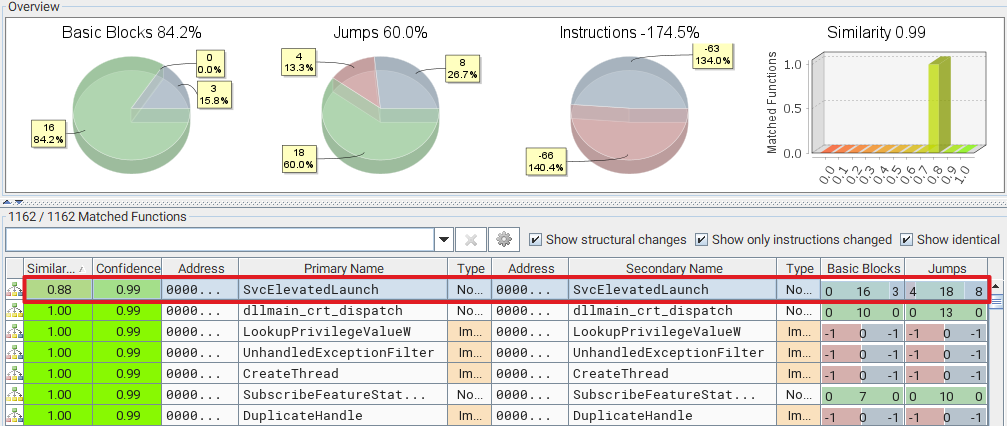This screenshot has height=426, width=1007.
Task: Click the clear filter X icon
Action: tap(471, 240)
